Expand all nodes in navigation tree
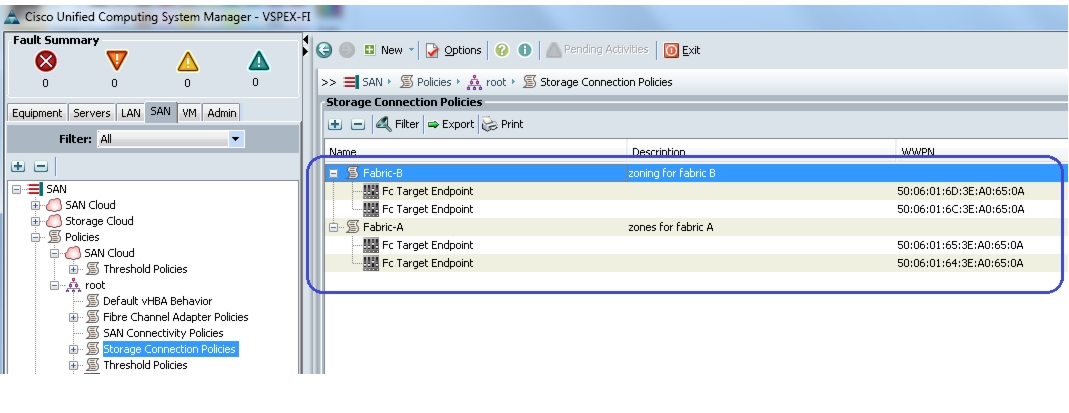The image size is (1069, 413). [x=18, y=166]
